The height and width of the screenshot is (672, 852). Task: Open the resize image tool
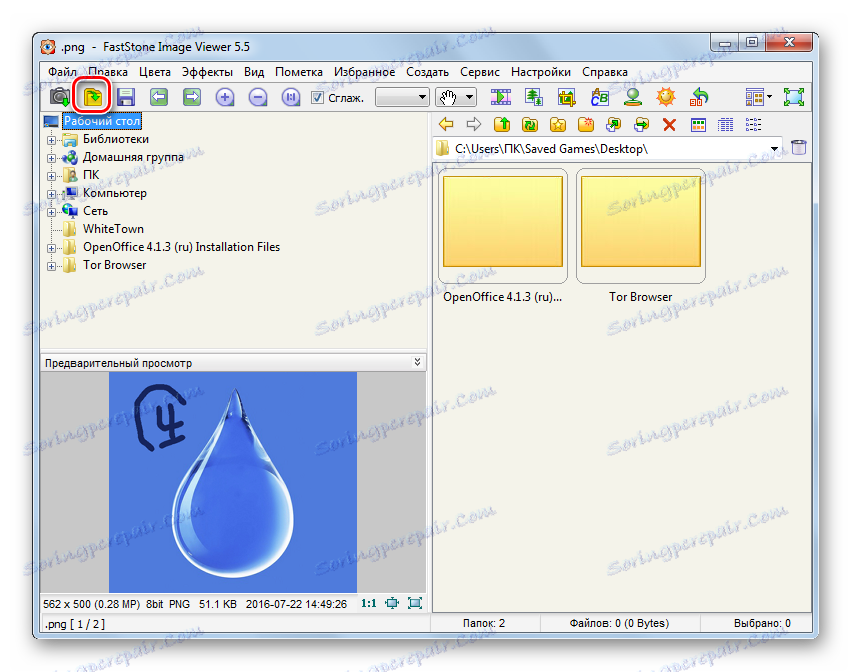click(534, 97)
